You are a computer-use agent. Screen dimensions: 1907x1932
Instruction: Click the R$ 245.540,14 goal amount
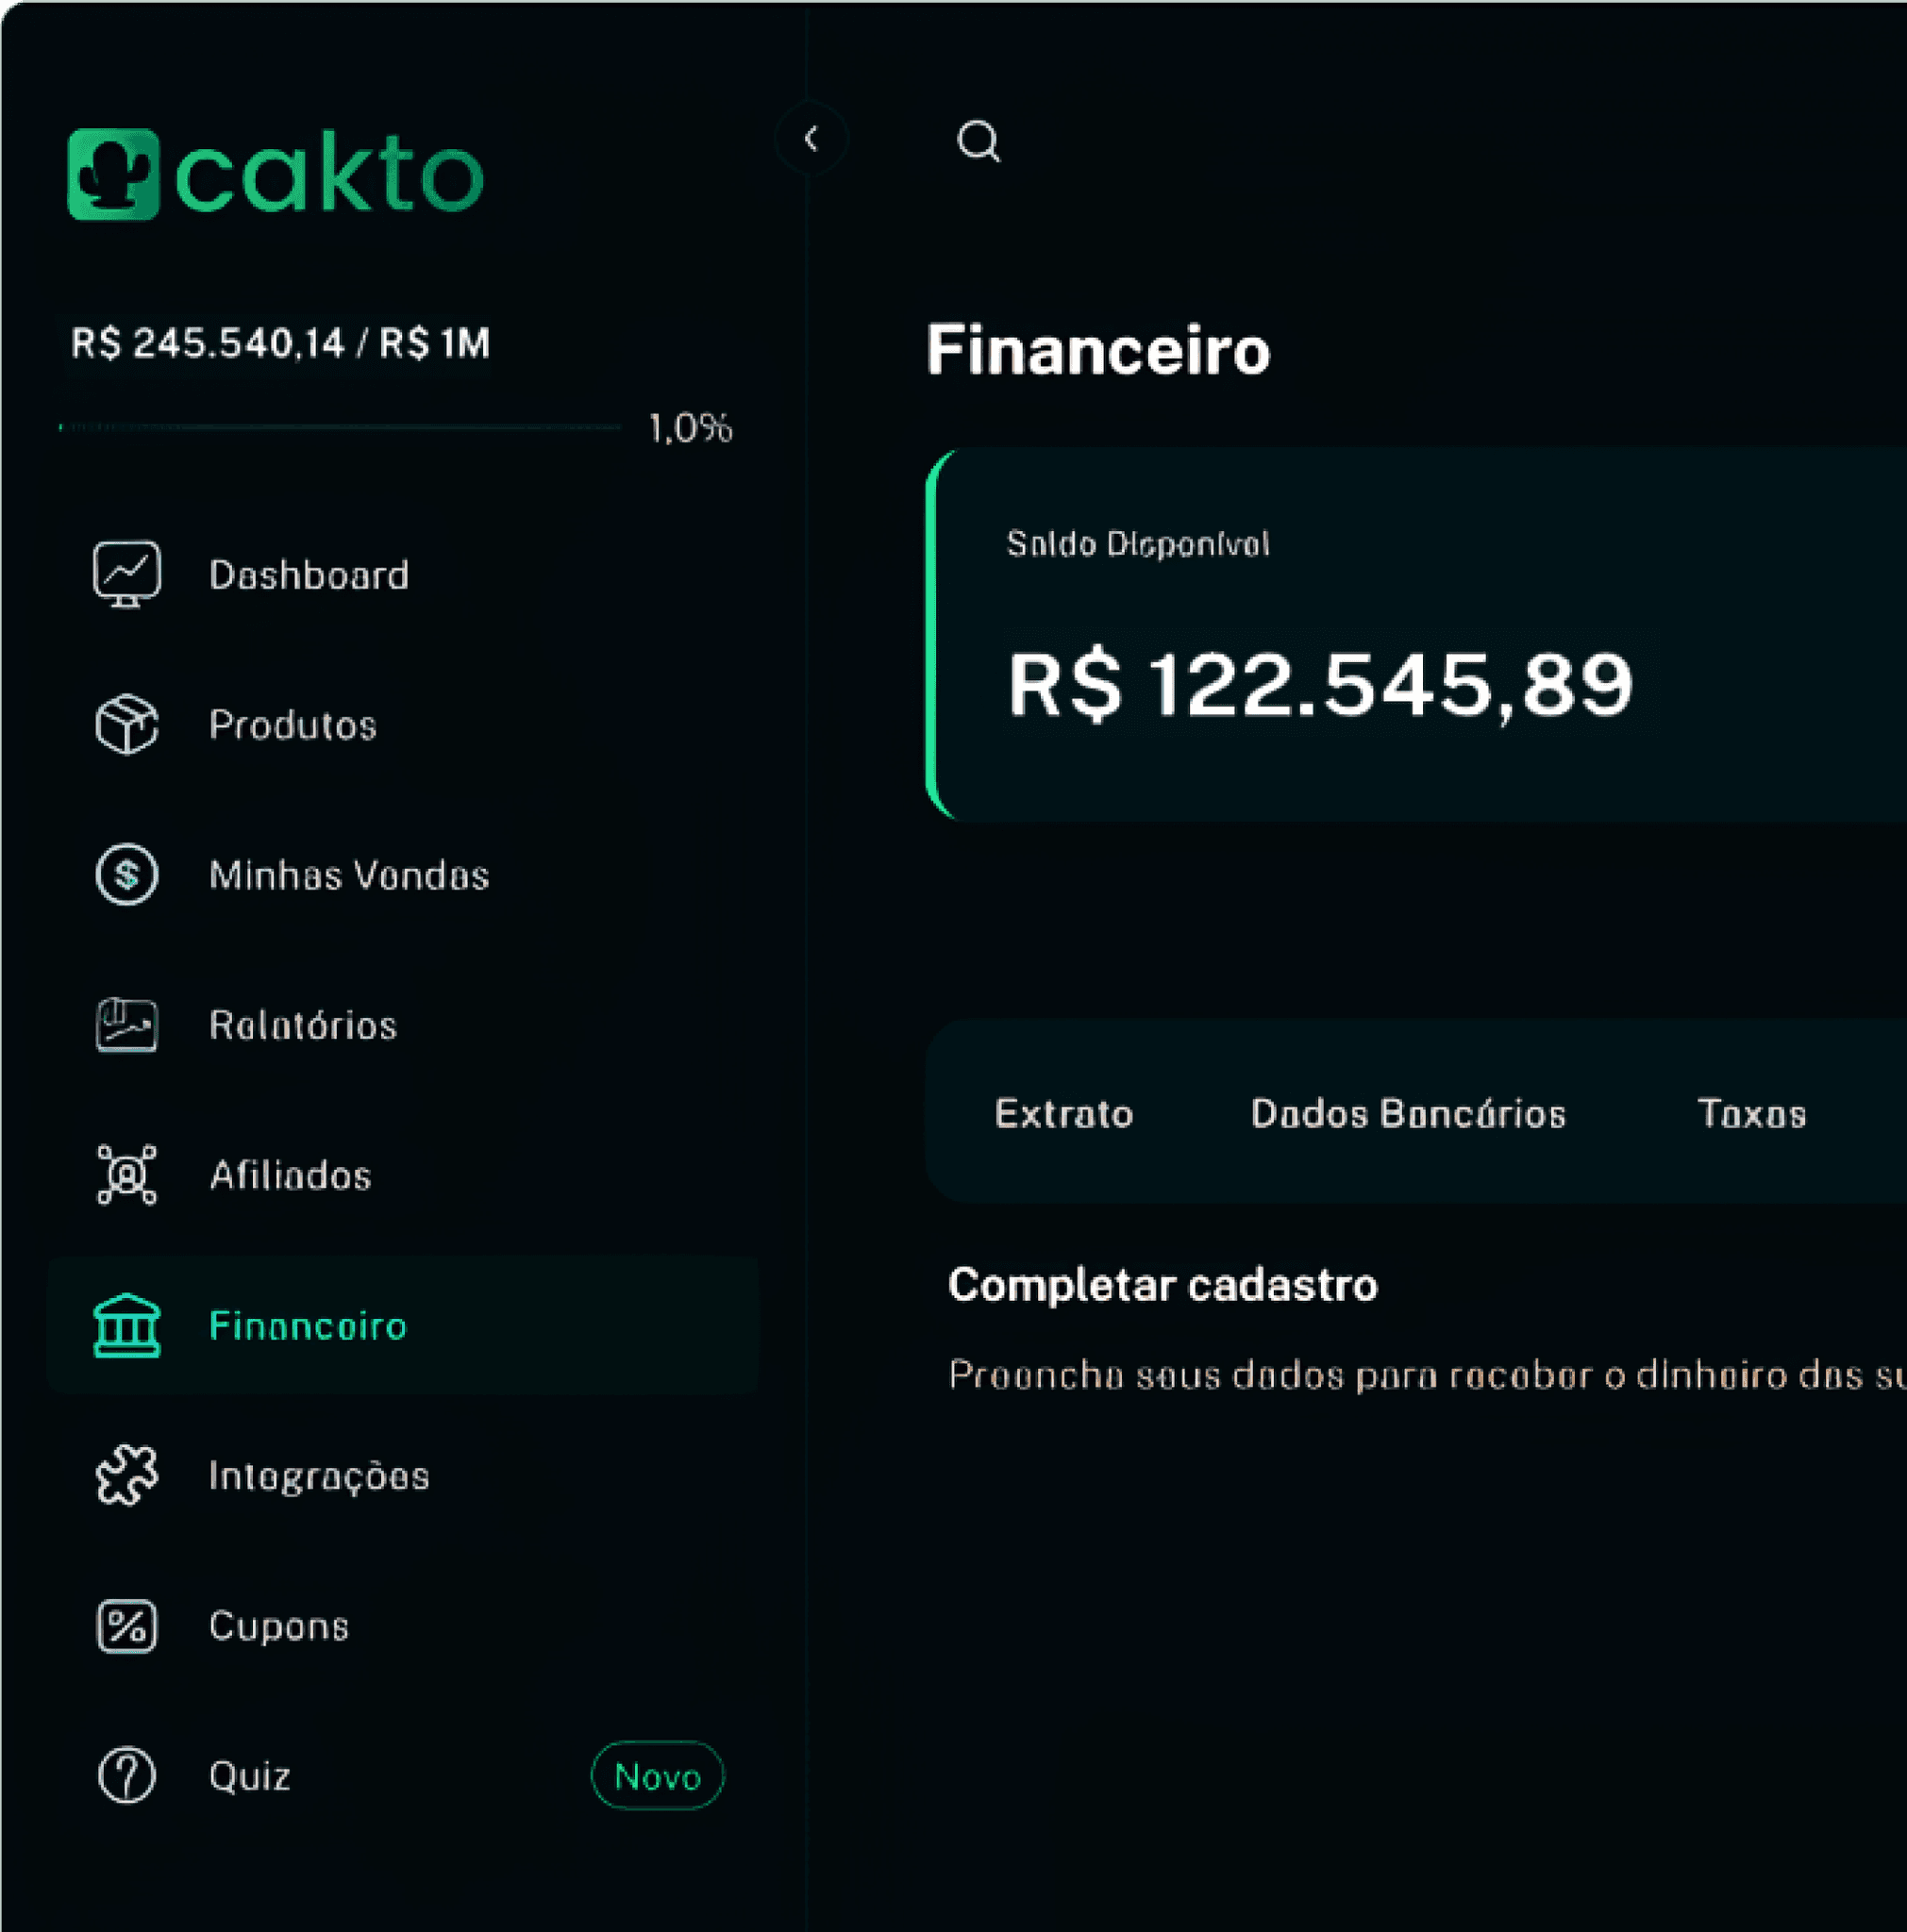(280, 342)
